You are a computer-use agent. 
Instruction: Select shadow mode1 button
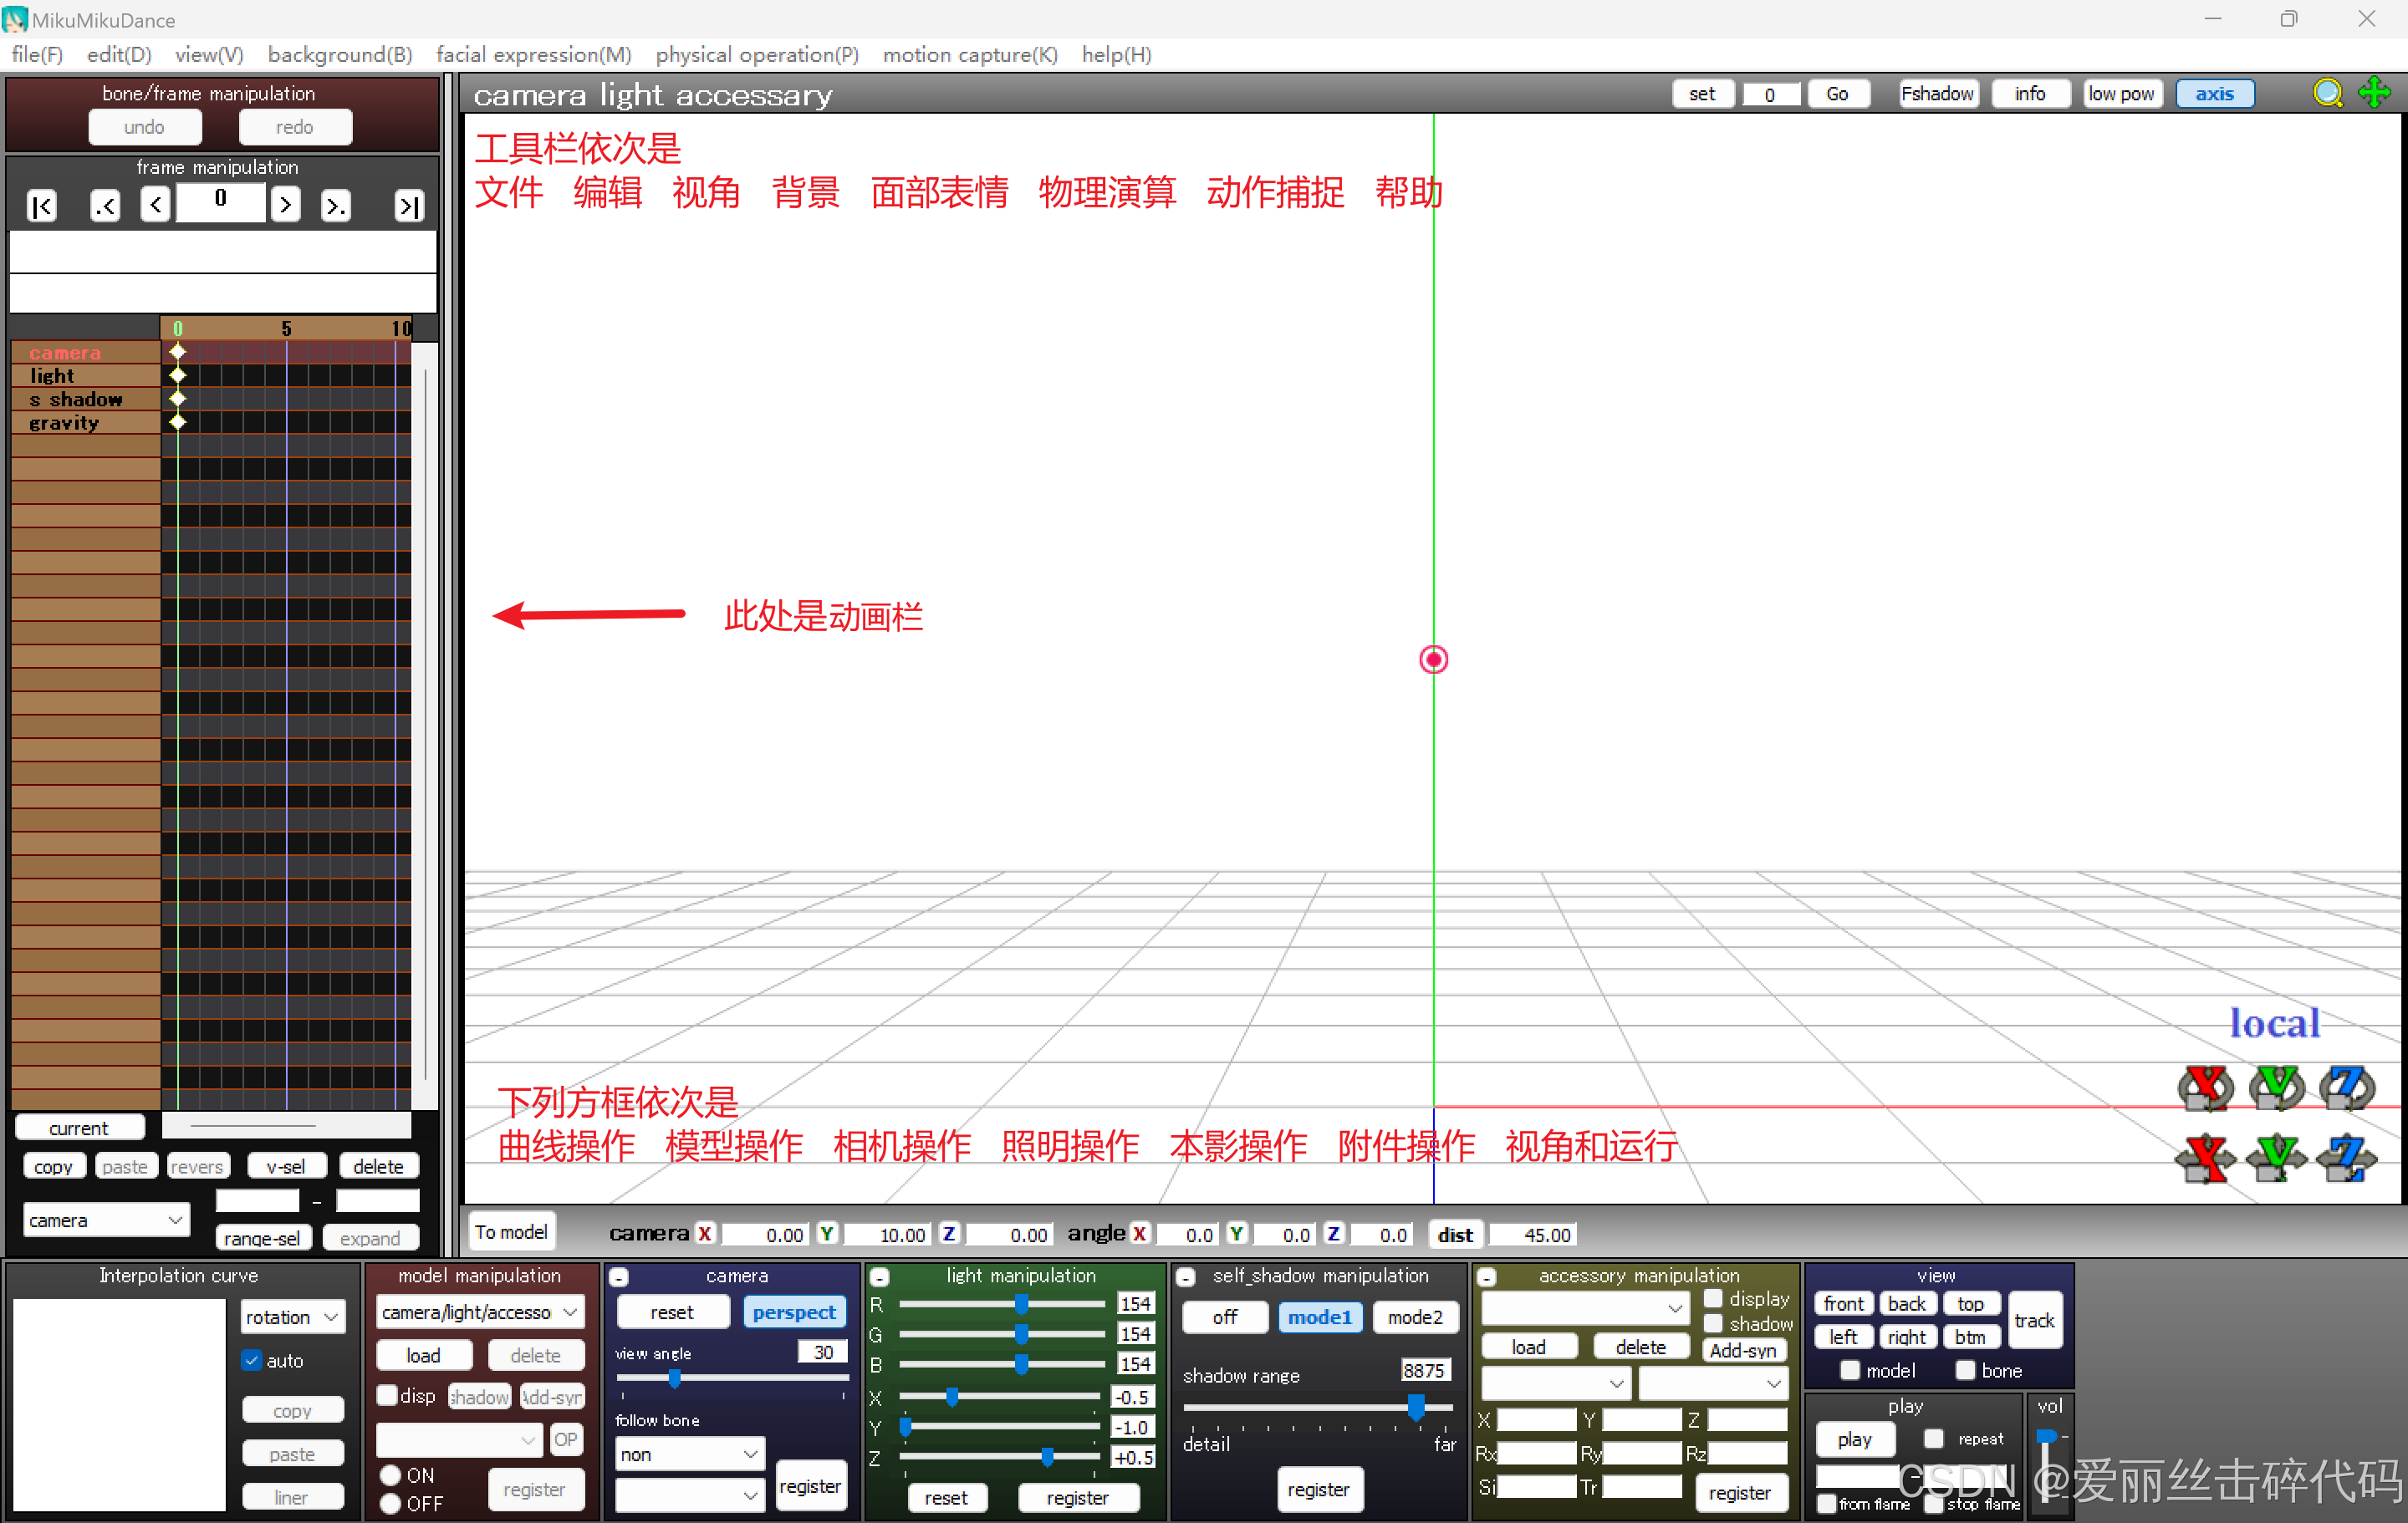[x=1319, y=1318]
